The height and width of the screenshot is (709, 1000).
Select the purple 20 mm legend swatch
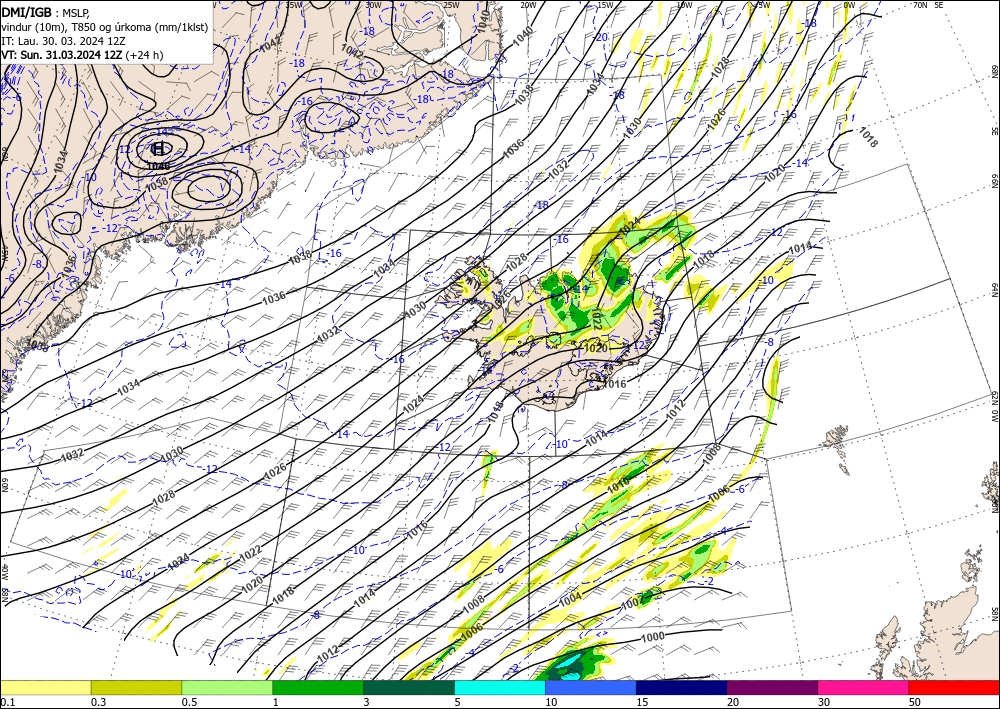click(772, 687)
